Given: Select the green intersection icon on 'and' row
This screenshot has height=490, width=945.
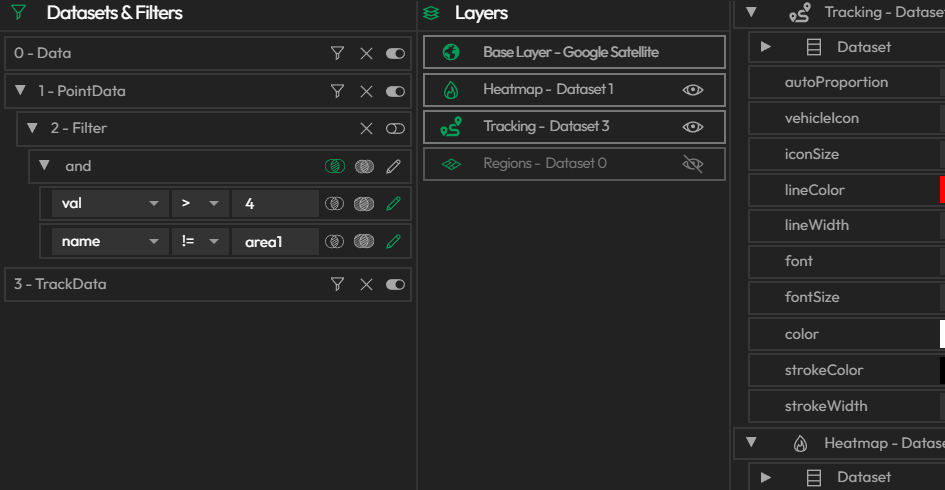Looking at the screenshot, I should (335, 166).
